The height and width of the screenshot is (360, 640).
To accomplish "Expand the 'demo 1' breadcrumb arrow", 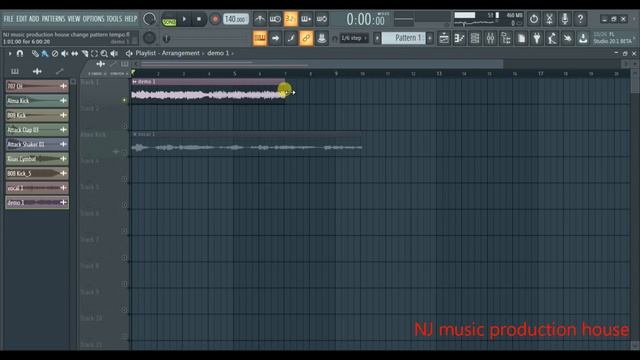I will pos(233,53).
